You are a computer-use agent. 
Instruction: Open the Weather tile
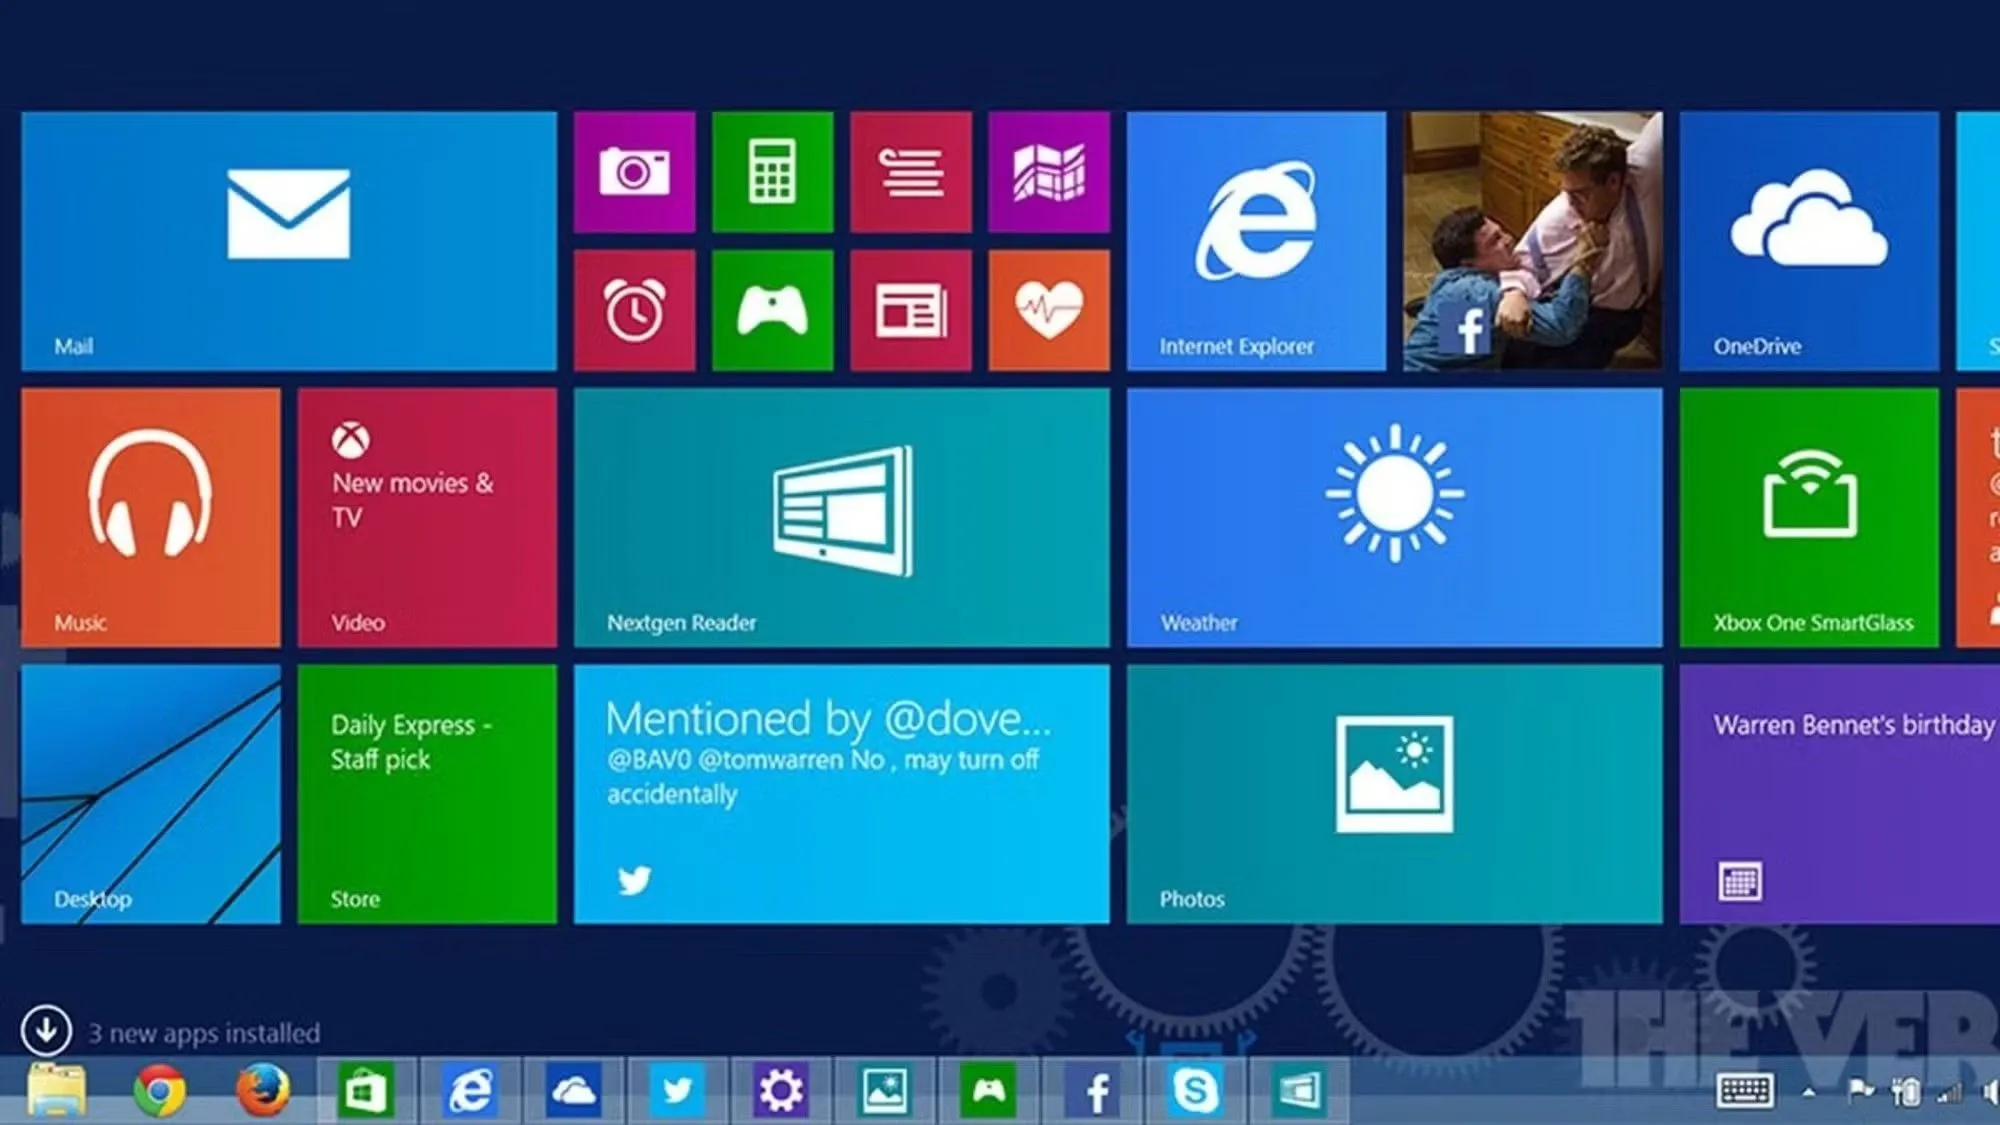[x=1395, y=517]
